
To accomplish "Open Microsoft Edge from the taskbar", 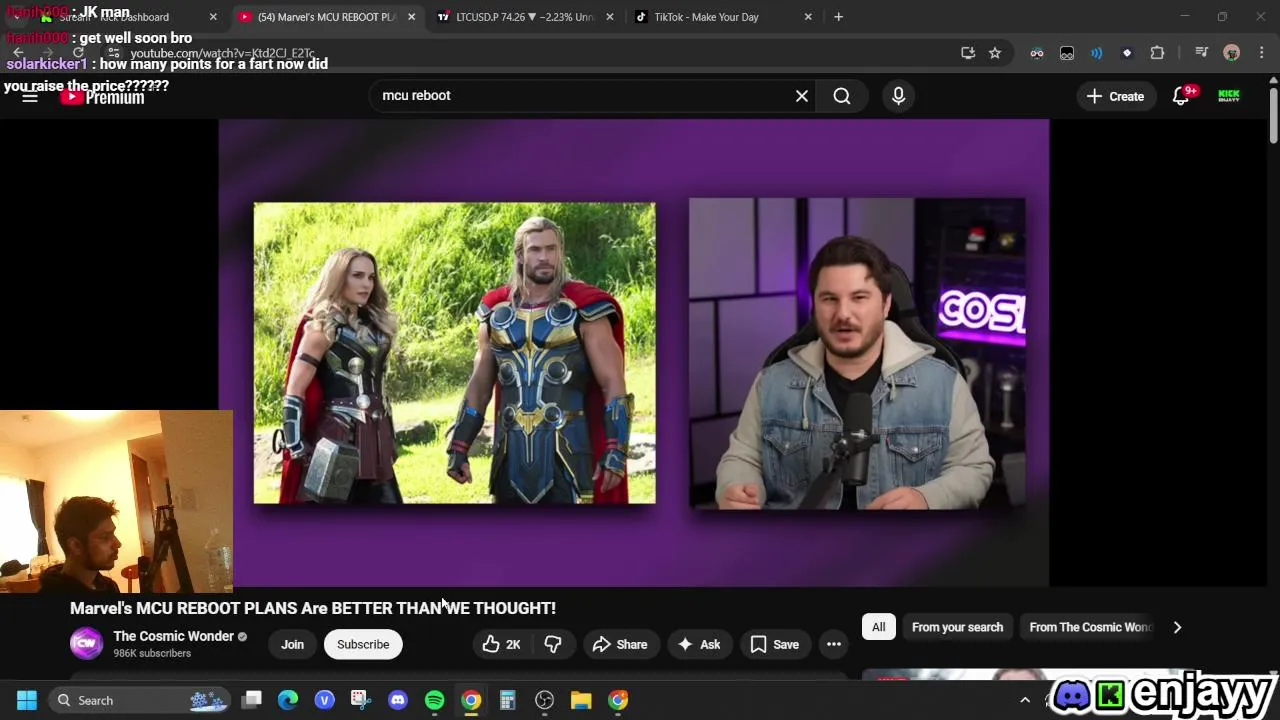I will pos(288,700).
